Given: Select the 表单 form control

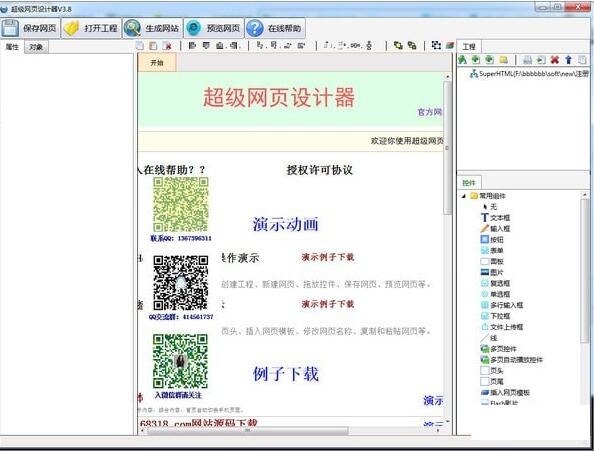Looking at the screenshot, I should click(492, 250).
